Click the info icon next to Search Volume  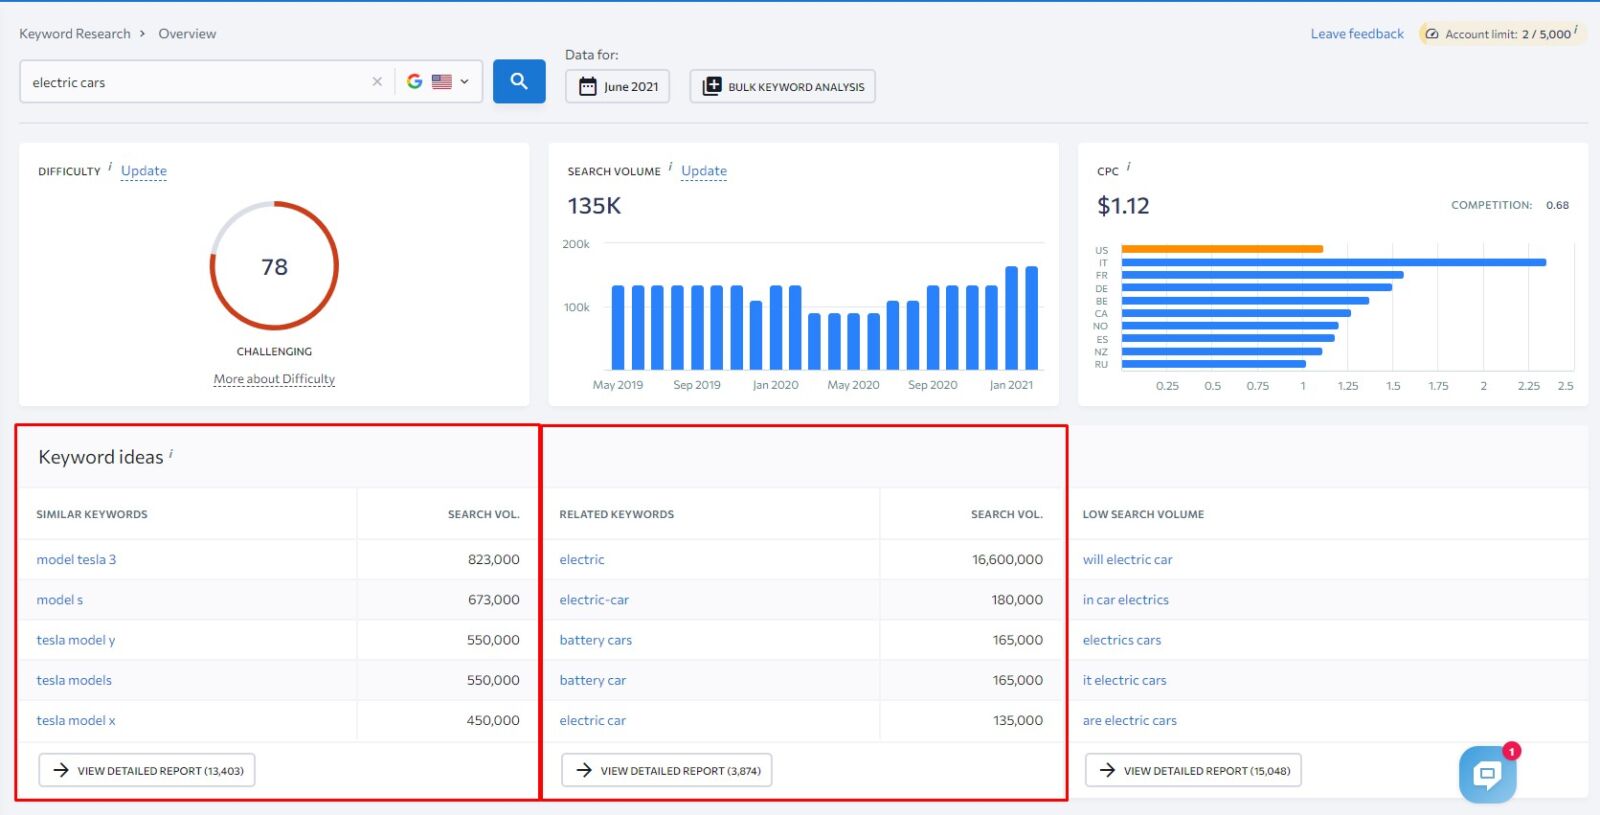point(670,167)
